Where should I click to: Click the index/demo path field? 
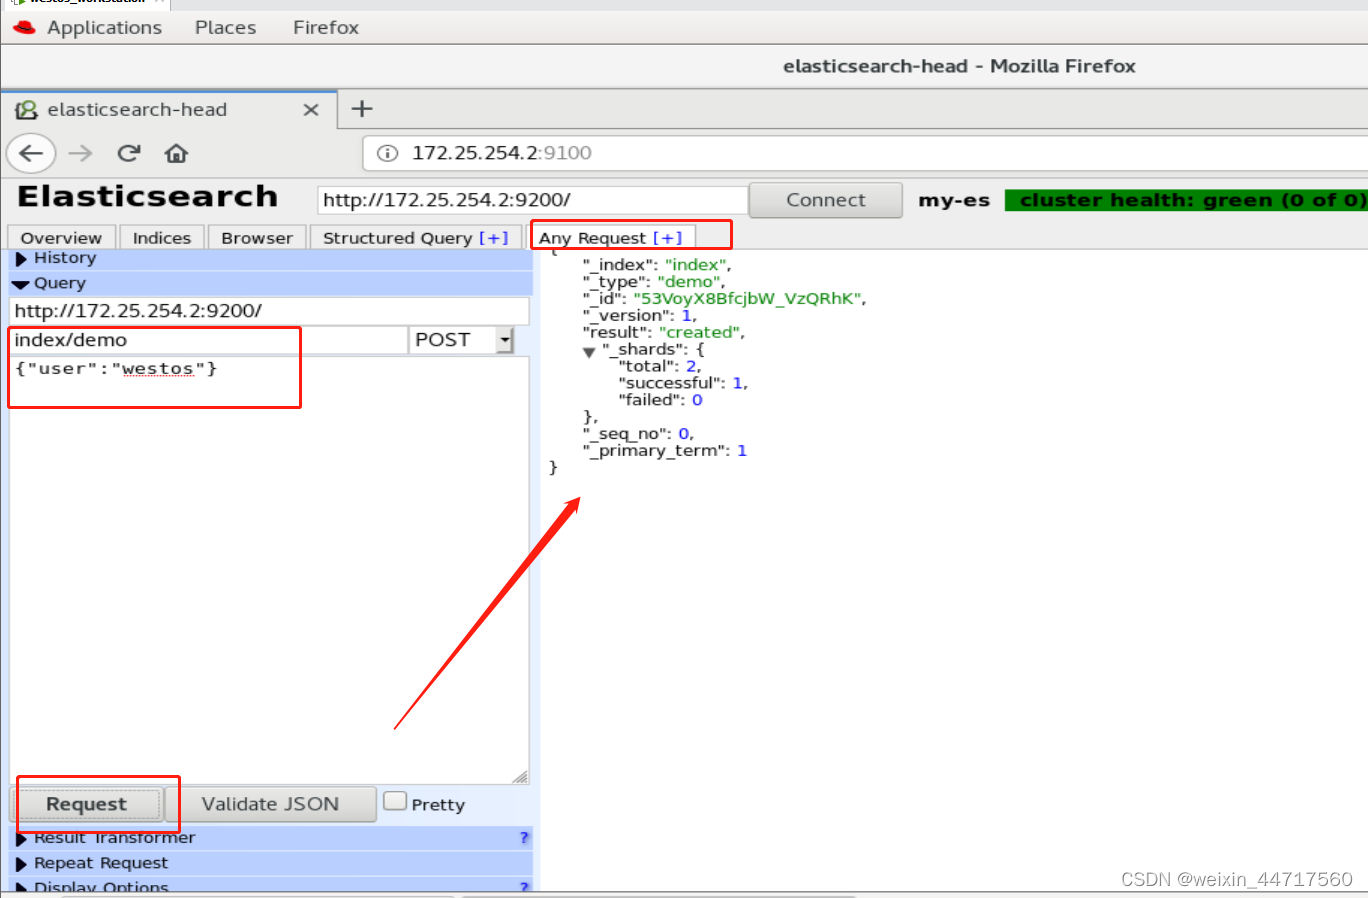(x=208, y=340)
